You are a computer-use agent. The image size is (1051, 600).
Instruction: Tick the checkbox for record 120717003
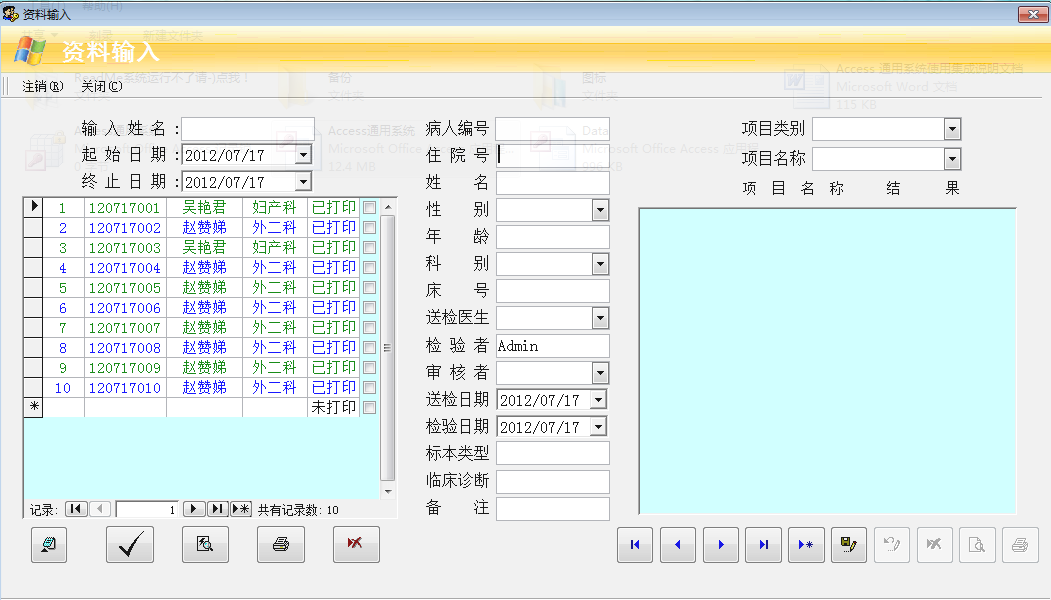(369, 247)
